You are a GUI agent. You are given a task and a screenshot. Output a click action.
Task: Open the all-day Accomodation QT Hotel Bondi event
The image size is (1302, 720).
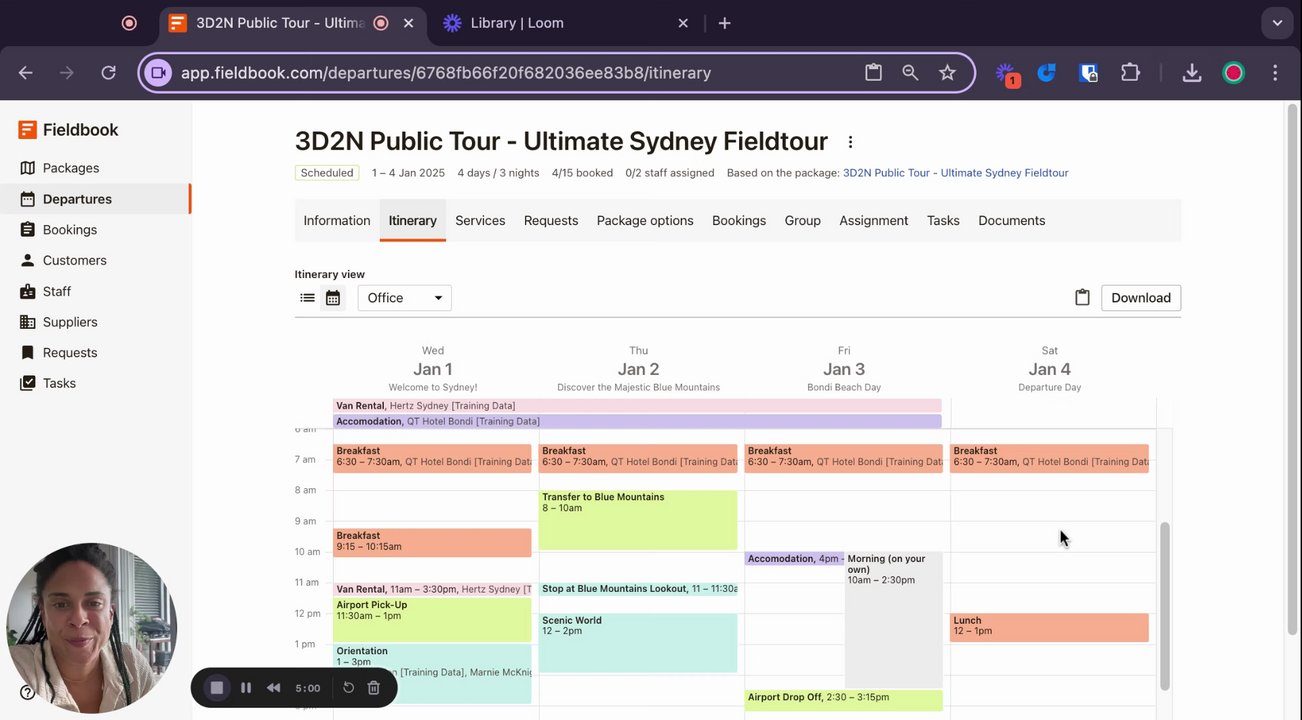click(637, 421)
